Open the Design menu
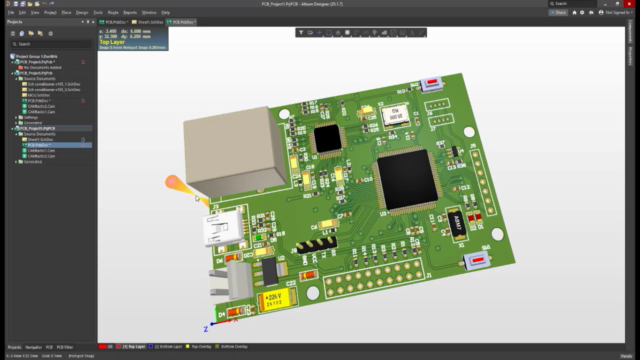This screenshot has width=640, height=360. [82, 13]
